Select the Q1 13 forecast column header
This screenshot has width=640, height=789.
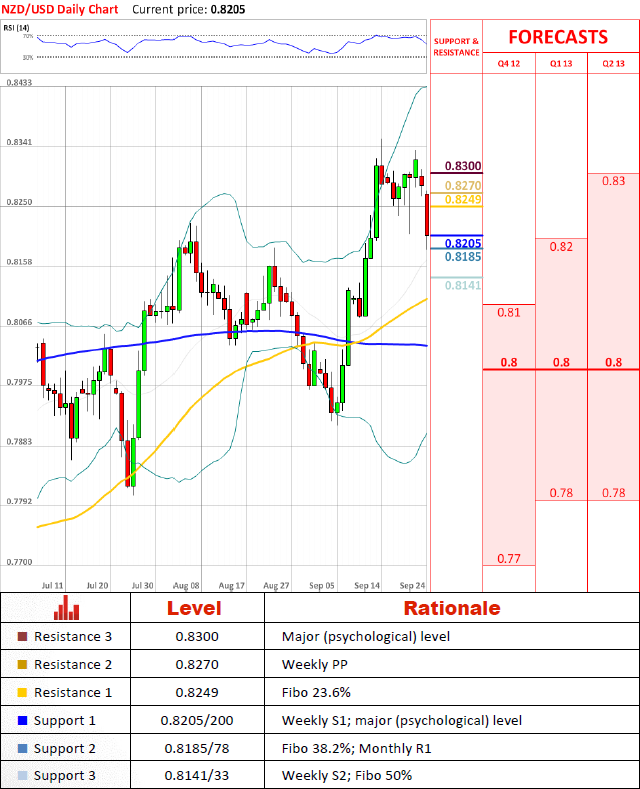coord(561,63)
